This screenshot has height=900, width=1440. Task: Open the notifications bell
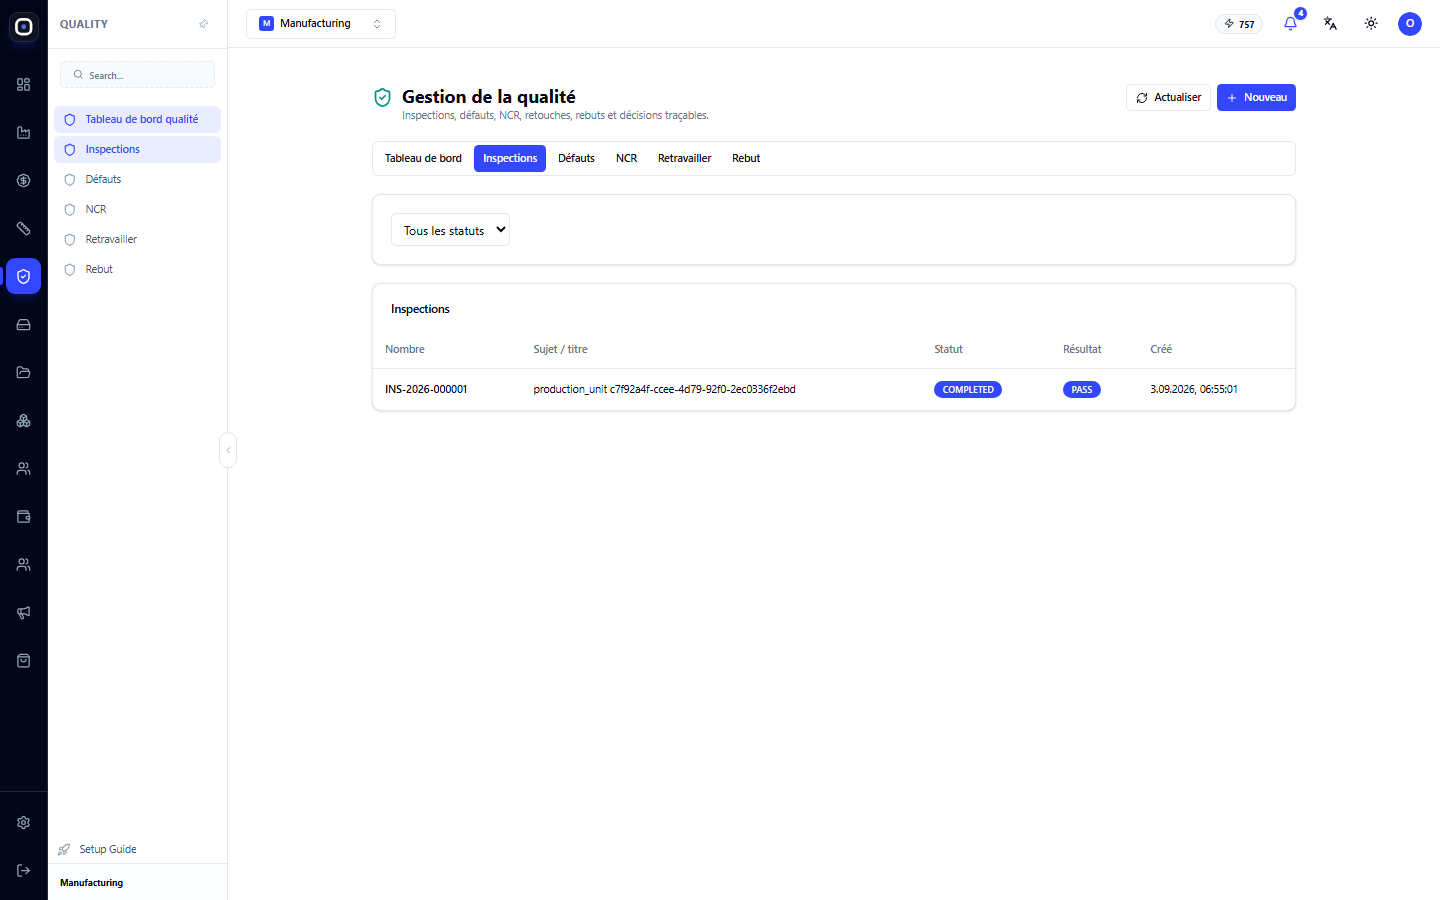click(x=1291, y=23)
